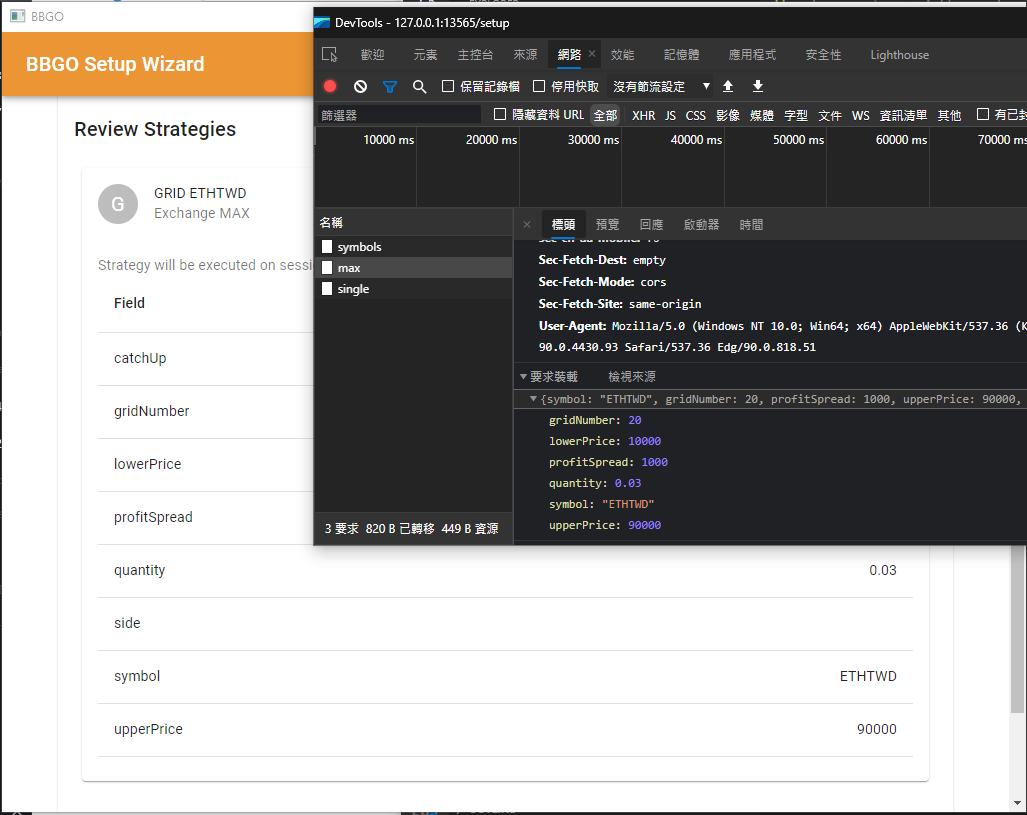1027x815 pixels.
Task: Filter by 全部 type
Action: pyautogui.click(x=605, y=115)
